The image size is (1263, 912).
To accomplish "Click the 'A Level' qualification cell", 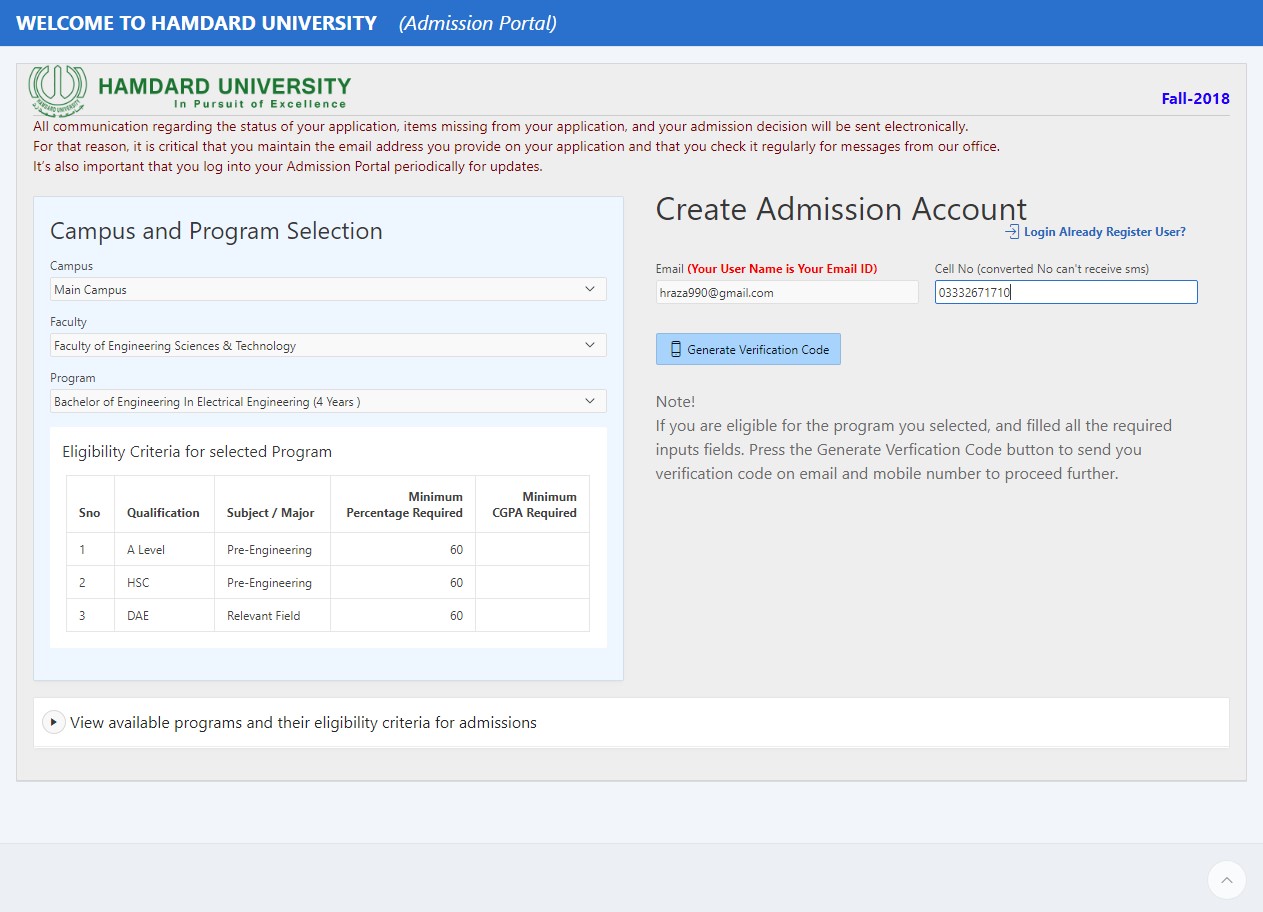I will tap(164, 549).
